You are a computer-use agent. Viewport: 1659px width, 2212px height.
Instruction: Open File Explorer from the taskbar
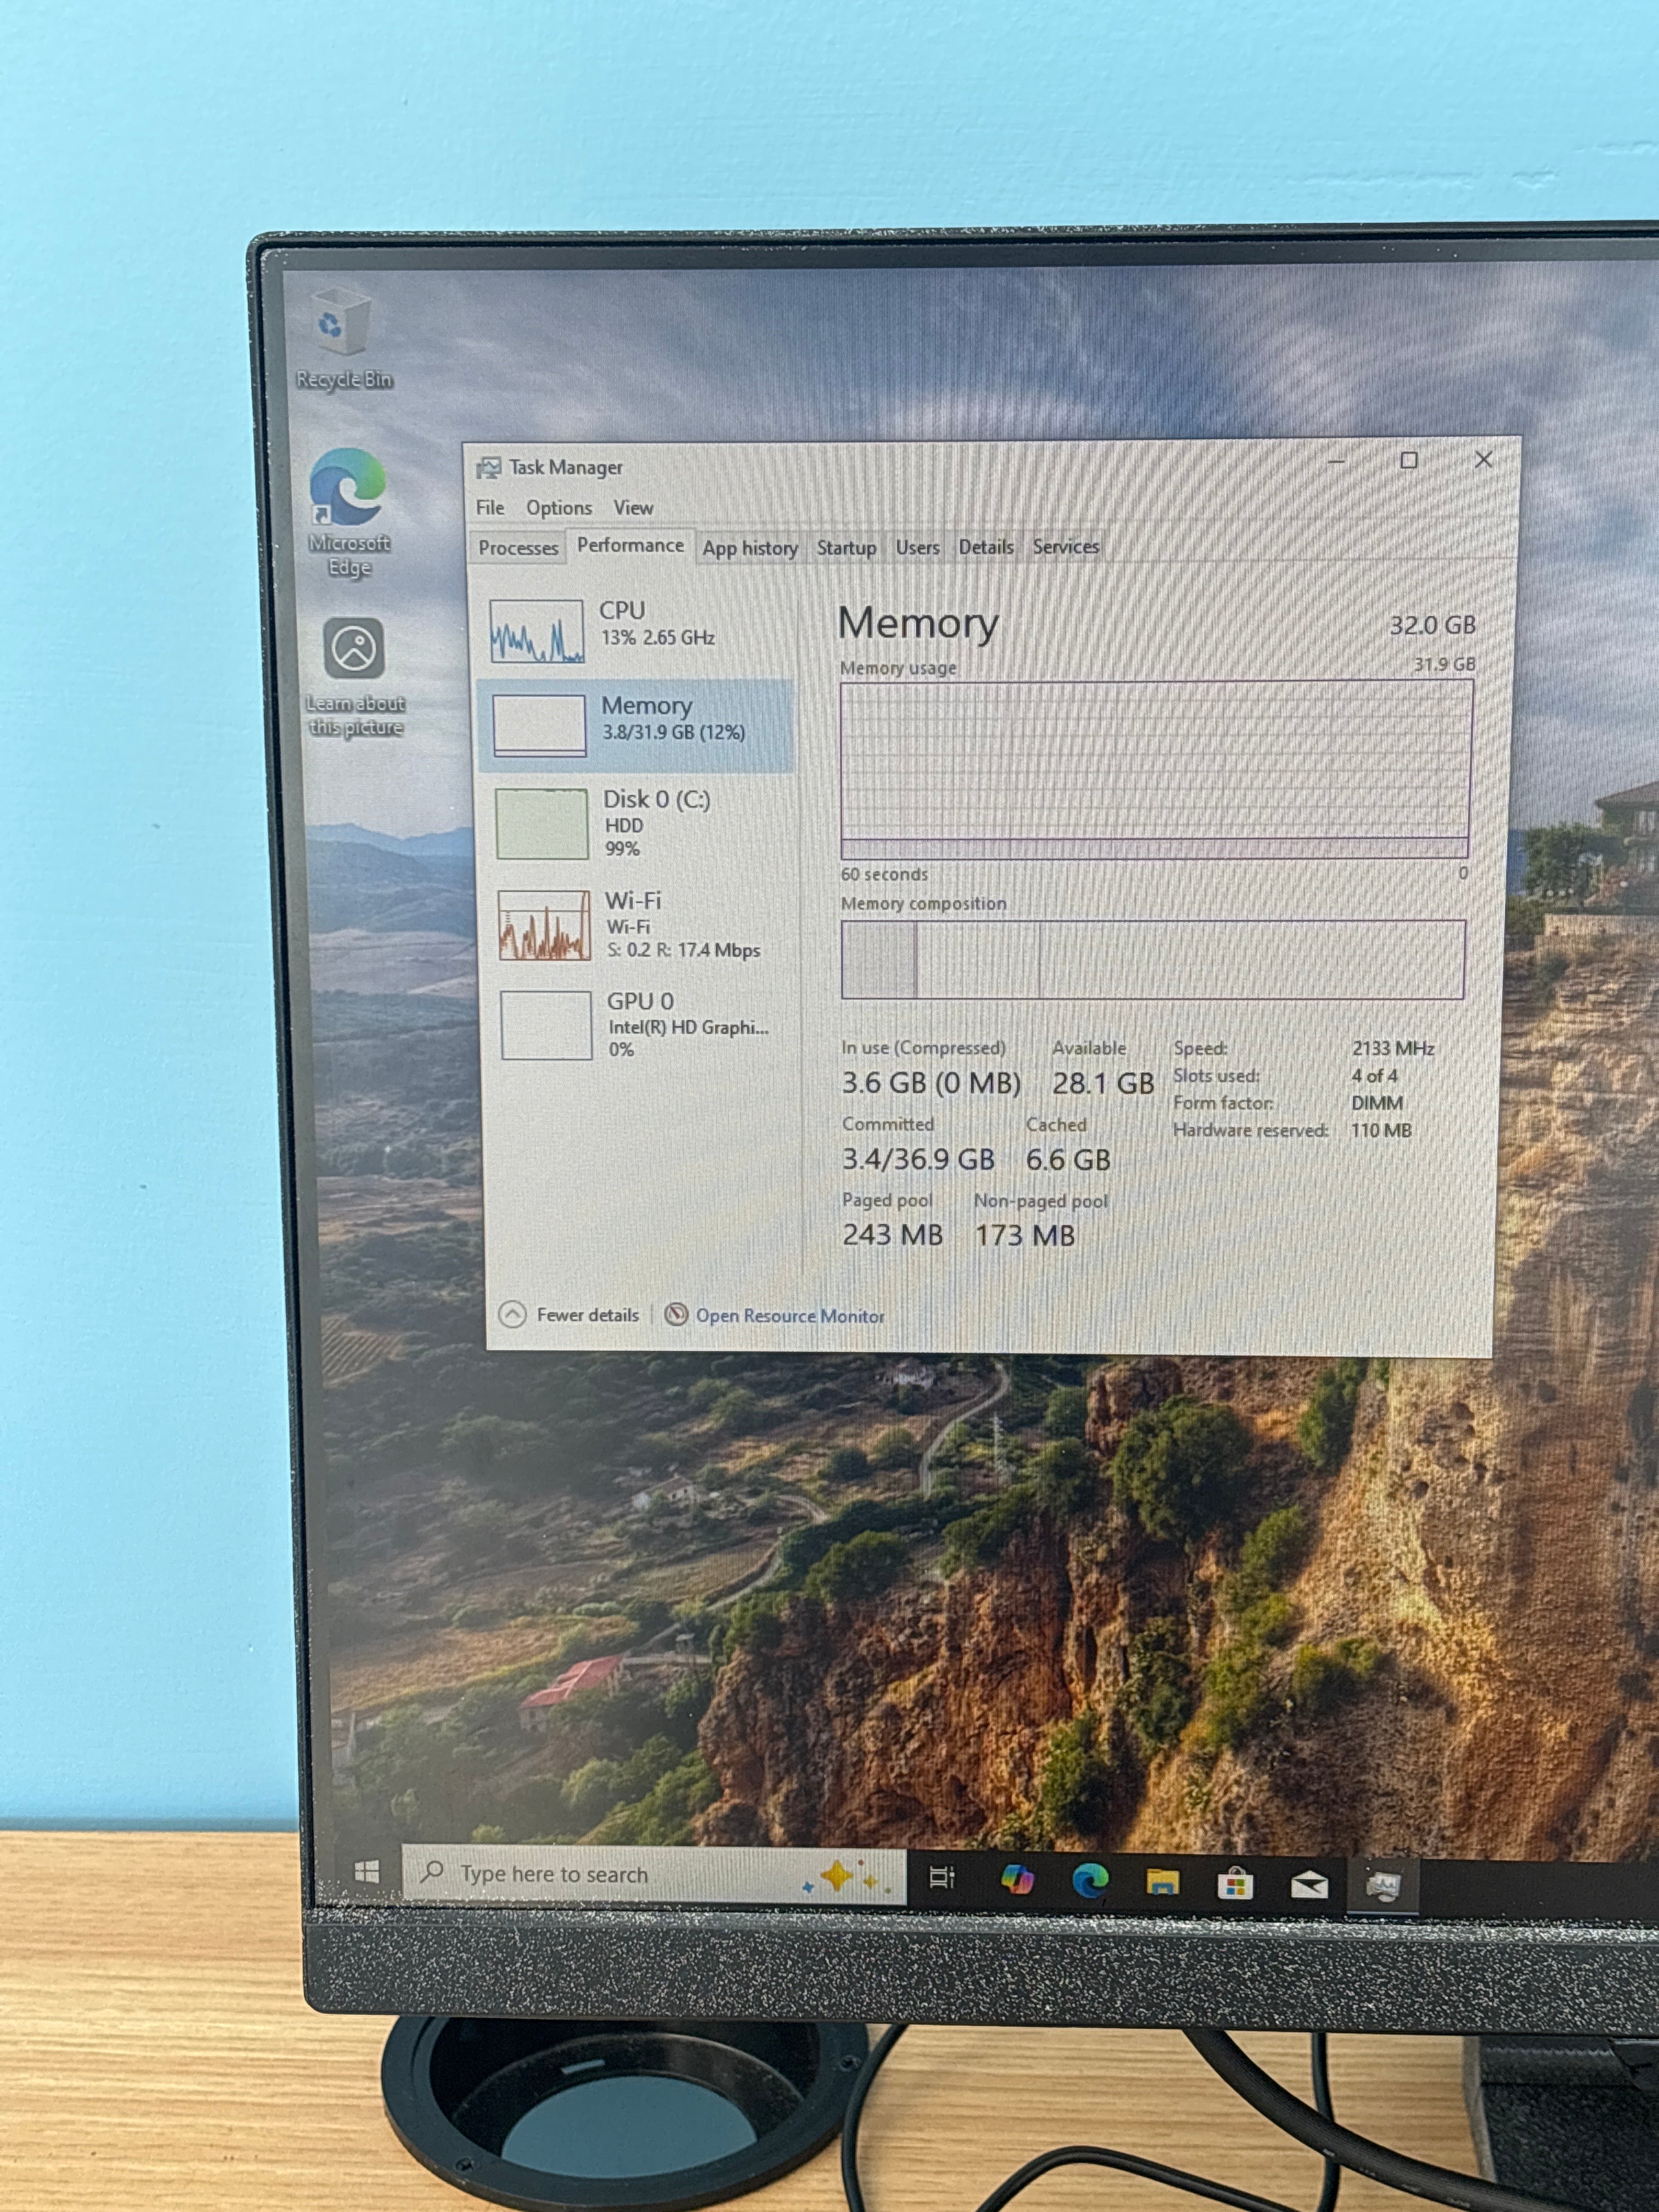click(x=1162, y=1883)
